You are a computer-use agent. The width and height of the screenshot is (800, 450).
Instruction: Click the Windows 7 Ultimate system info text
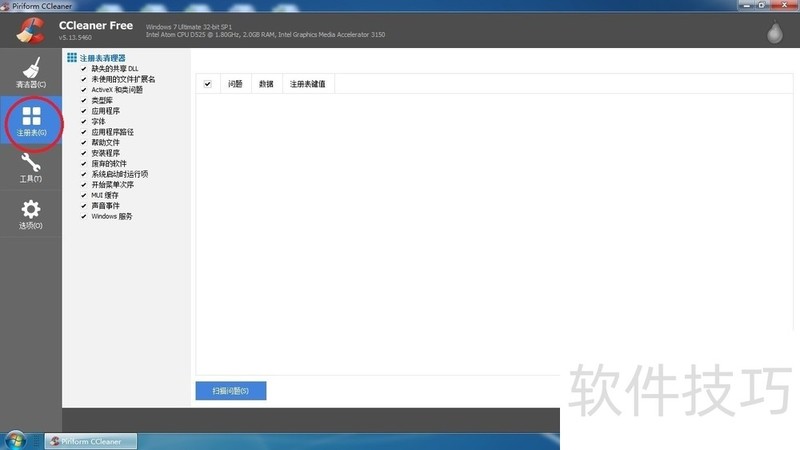click(189, 27)
